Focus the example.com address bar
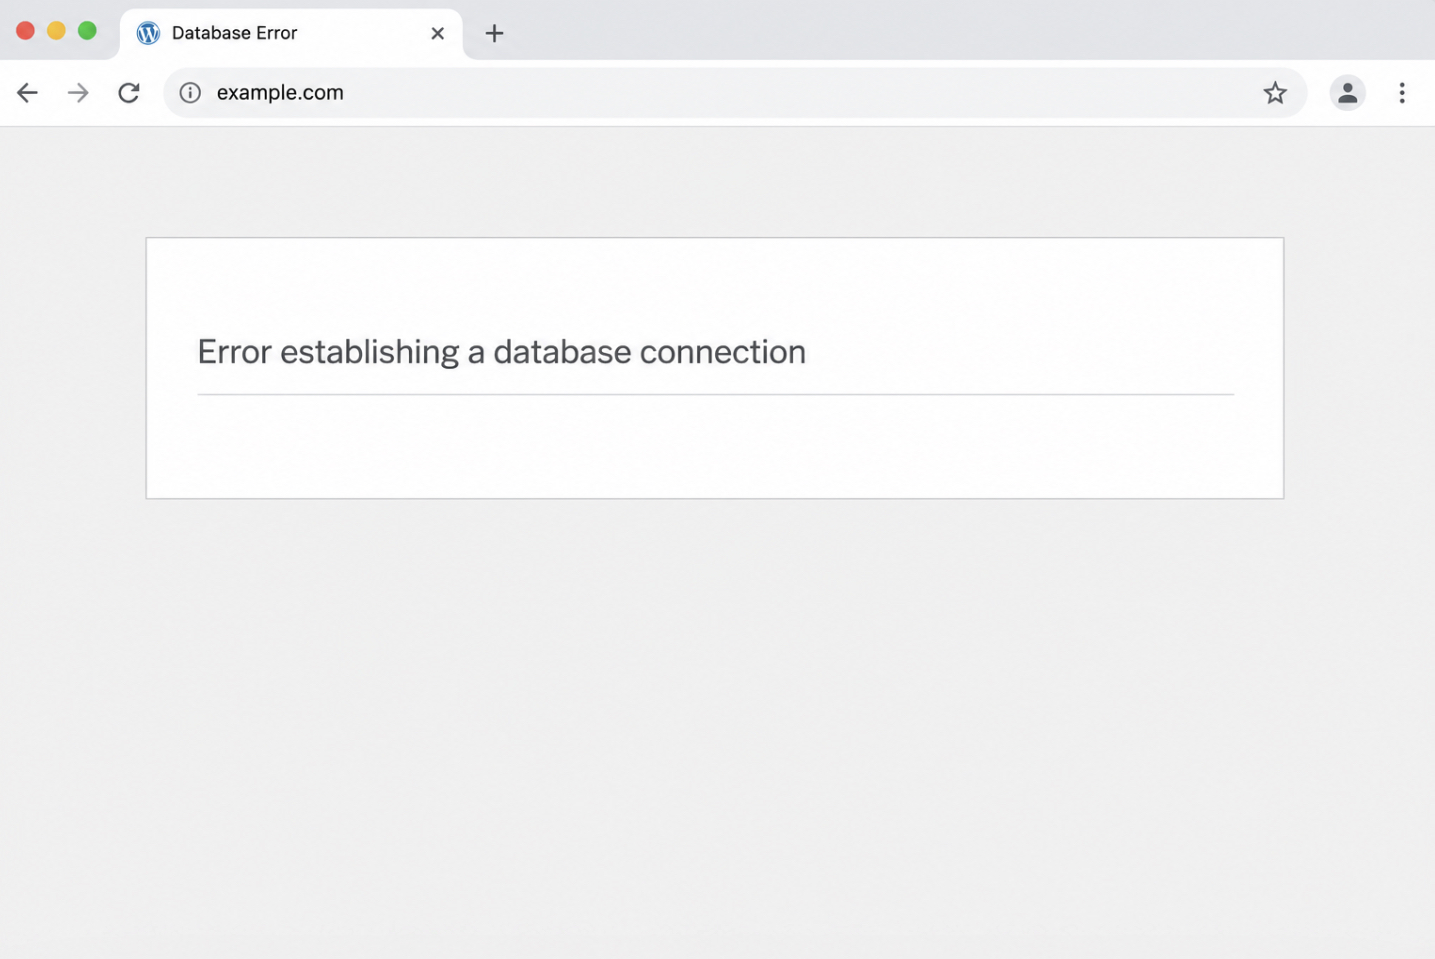 [735, 93]
